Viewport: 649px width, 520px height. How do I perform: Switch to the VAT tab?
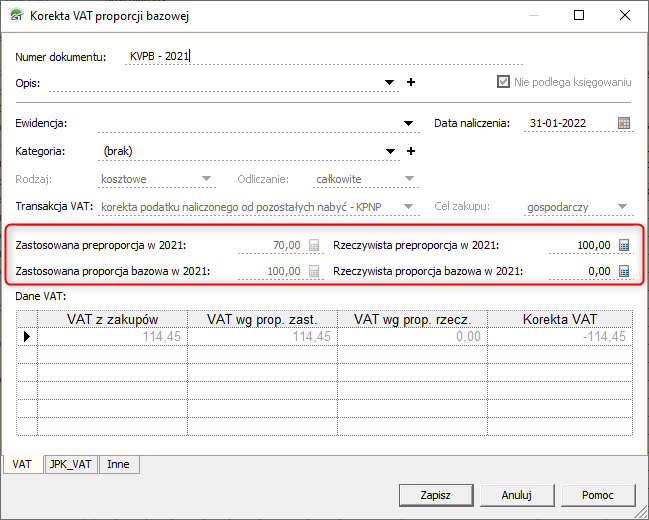(x=22, y=464)
